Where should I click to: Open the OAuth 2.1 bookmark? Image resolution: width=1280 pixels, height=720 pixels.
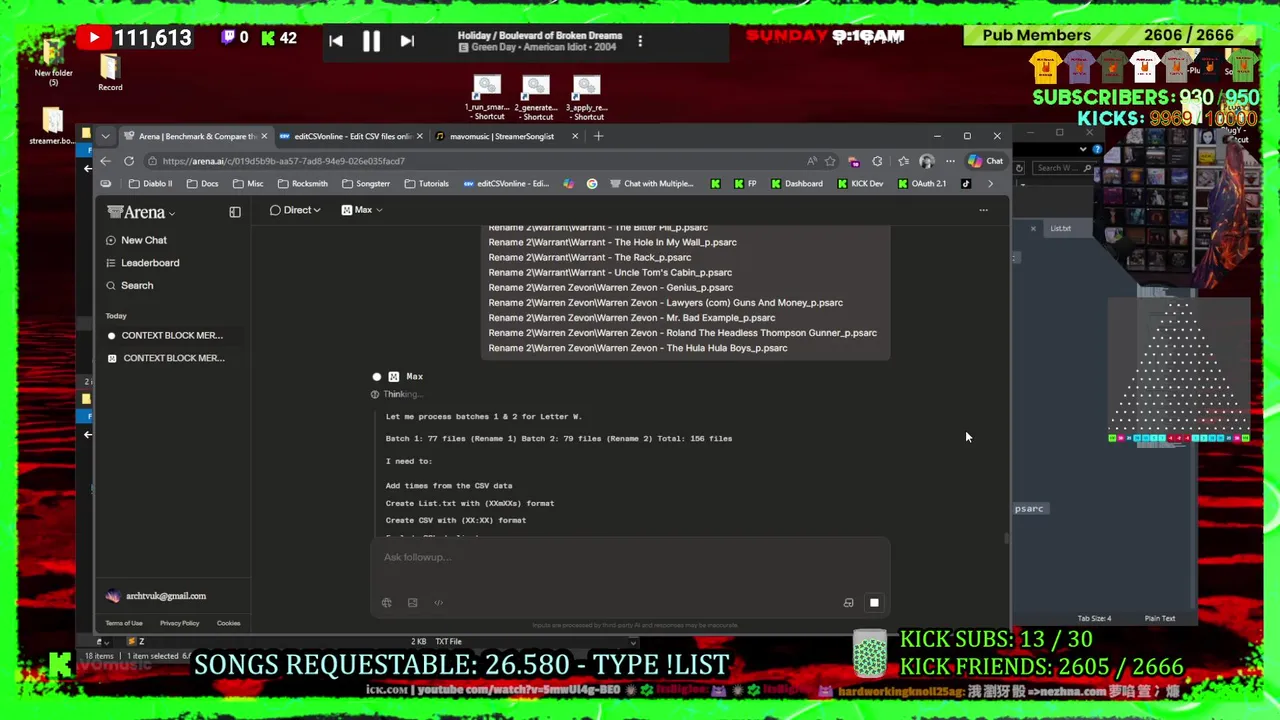click(x=922, y=184)
